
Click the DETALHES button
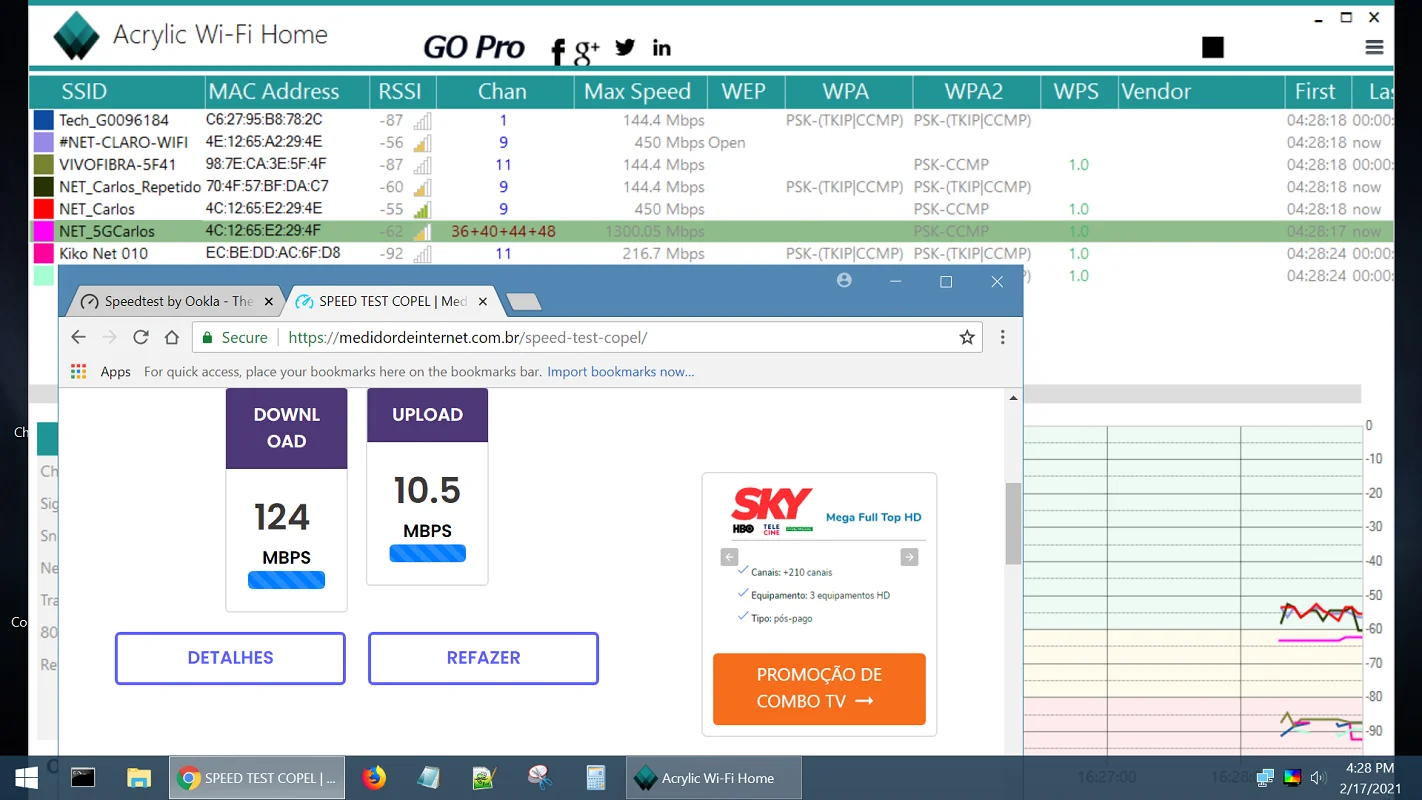click(230, 658)
